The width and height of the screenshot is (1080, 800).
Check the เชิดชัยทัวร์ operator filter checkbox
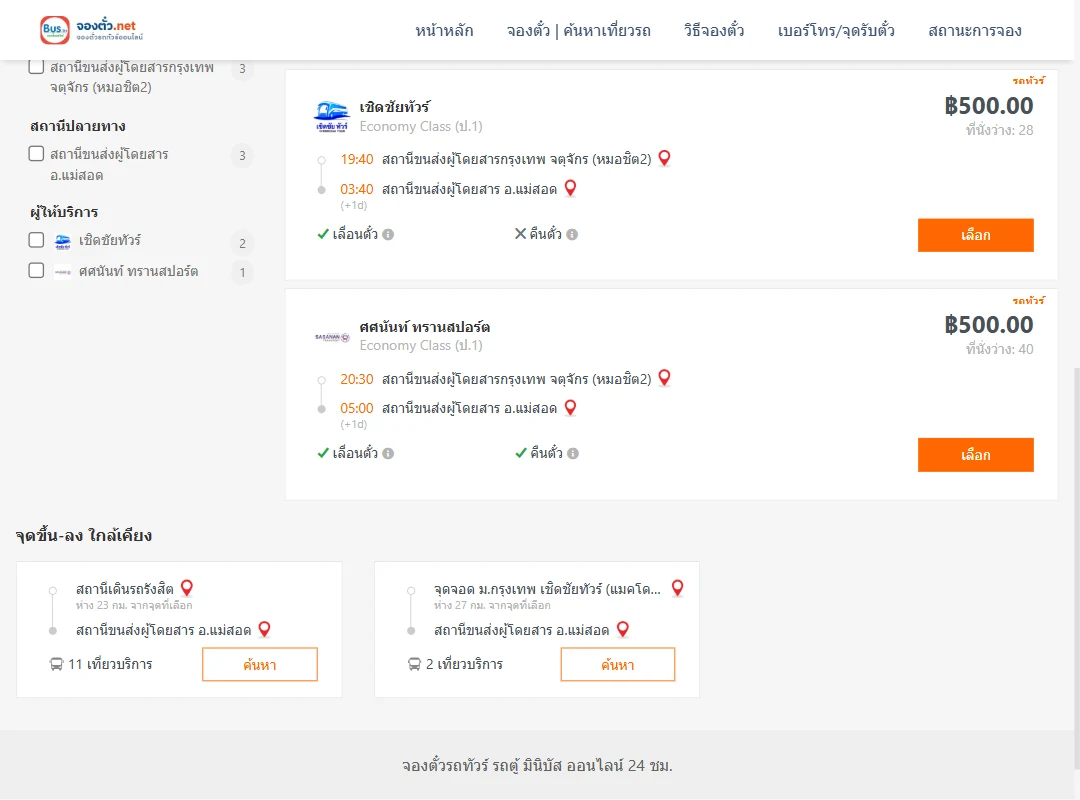[37, 240]
